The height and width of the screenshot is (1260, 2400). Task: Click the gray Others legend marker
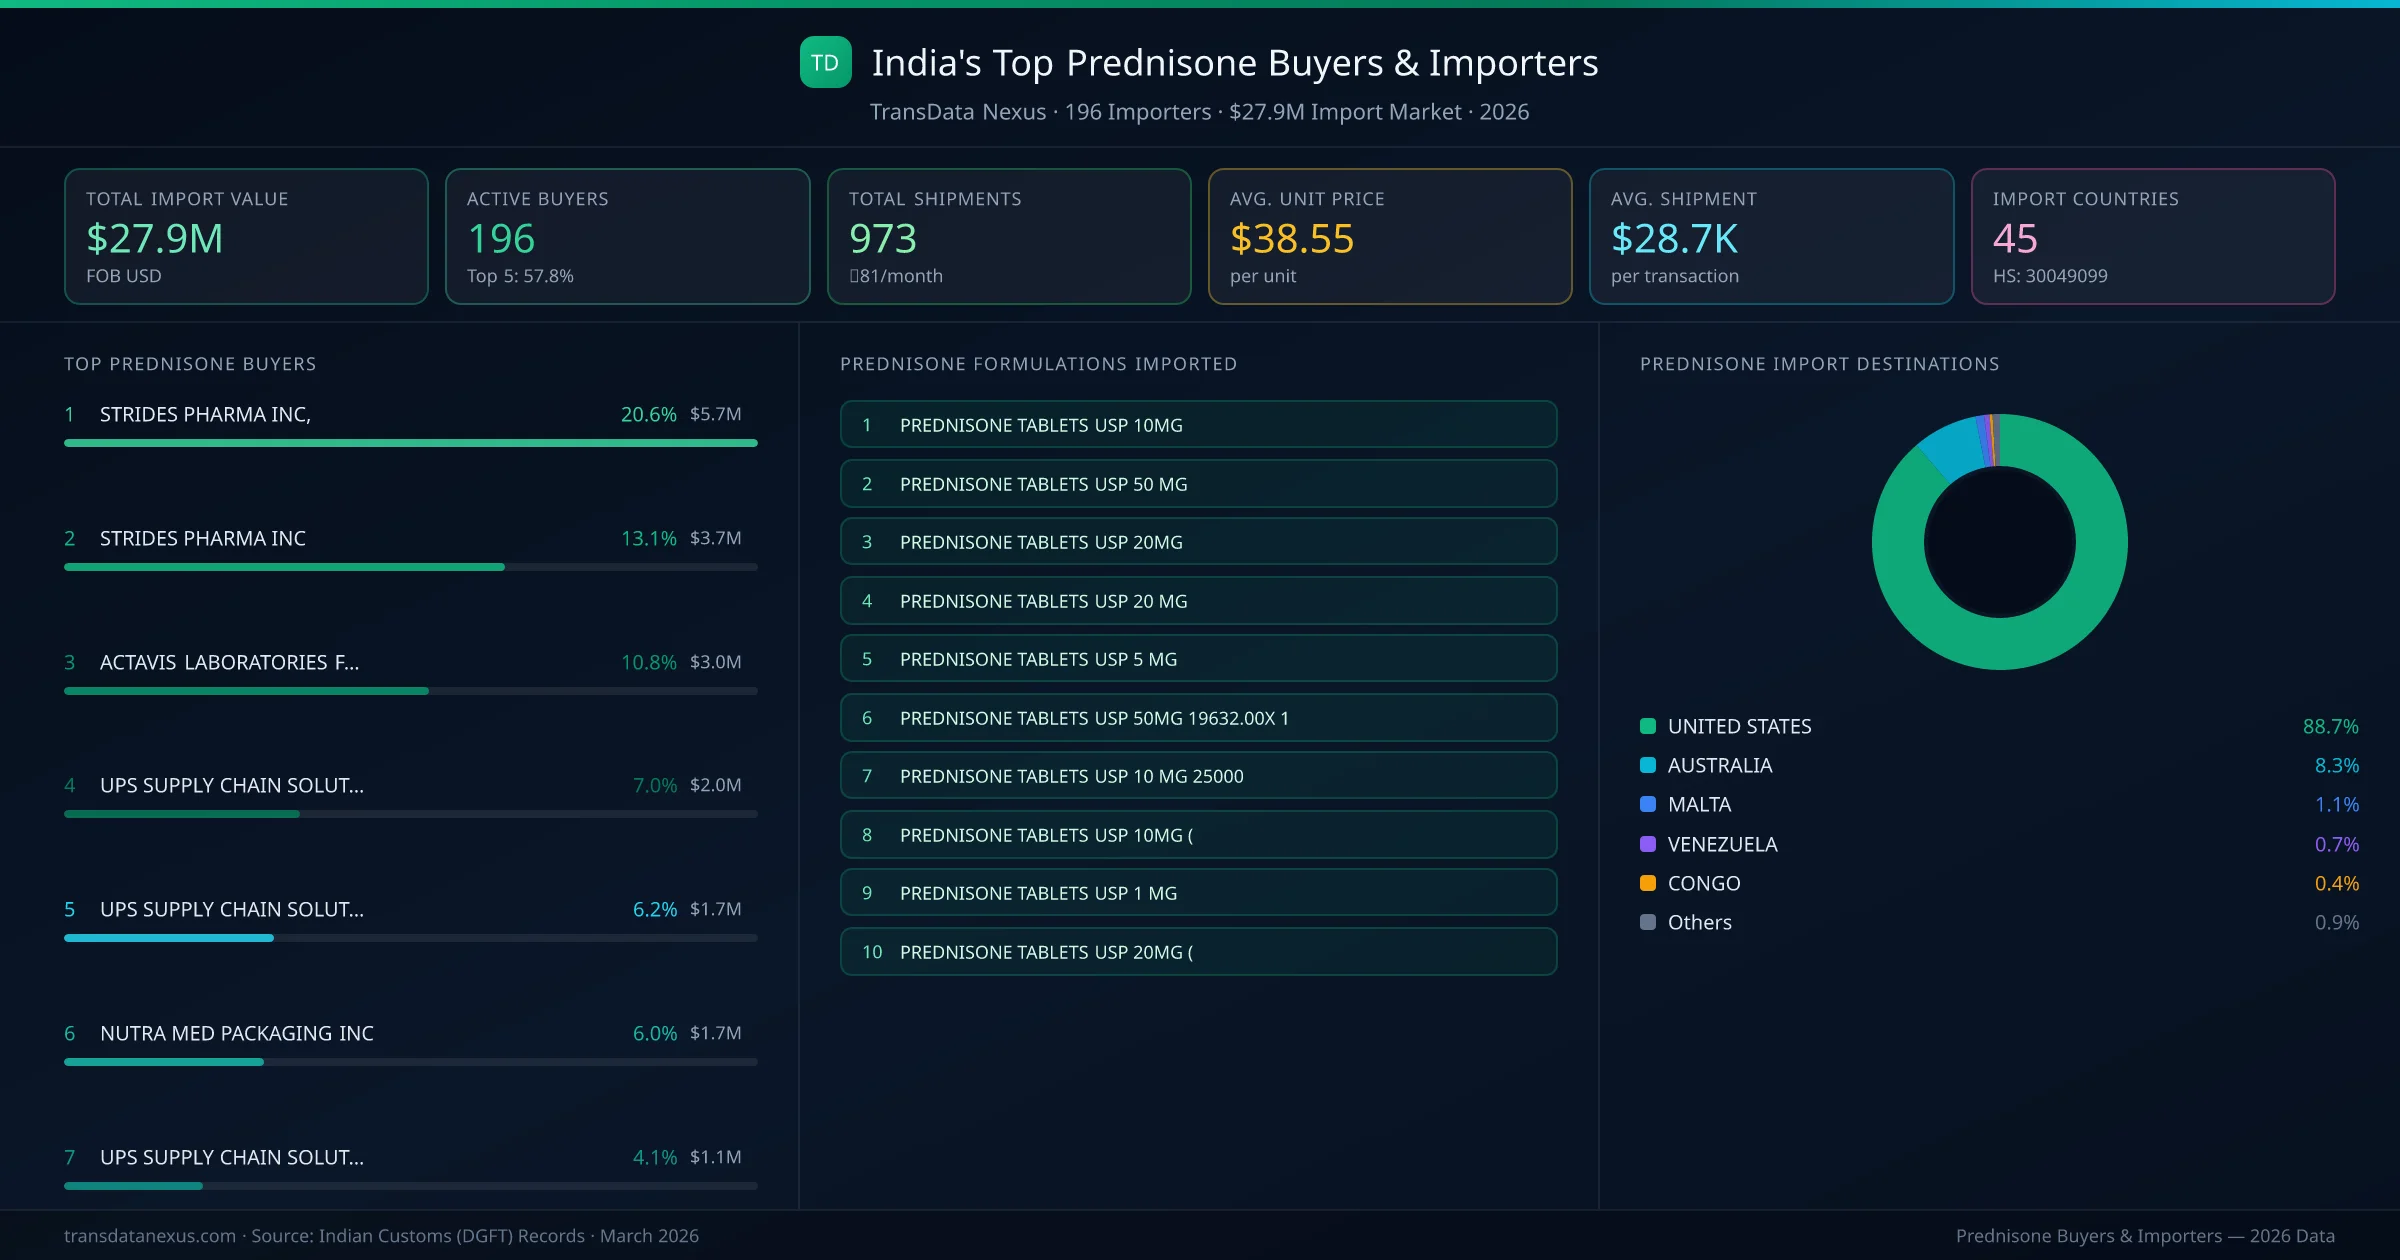click(1647, 922)
